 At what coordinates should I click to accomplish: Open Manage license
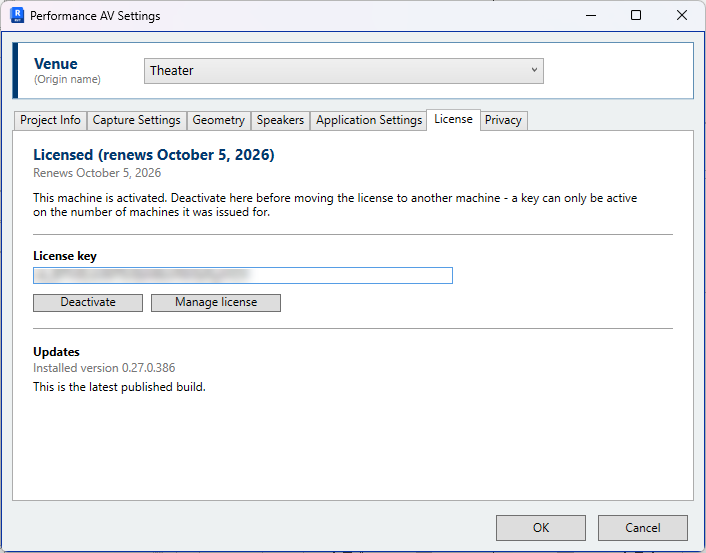[x=216, y=303]
